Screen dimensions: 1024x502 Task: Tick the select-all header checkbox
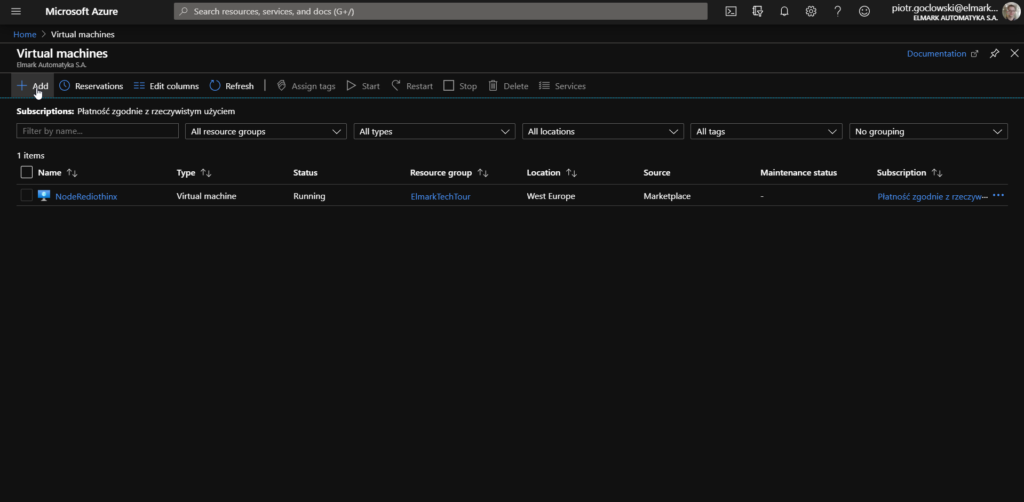(27, 172)
